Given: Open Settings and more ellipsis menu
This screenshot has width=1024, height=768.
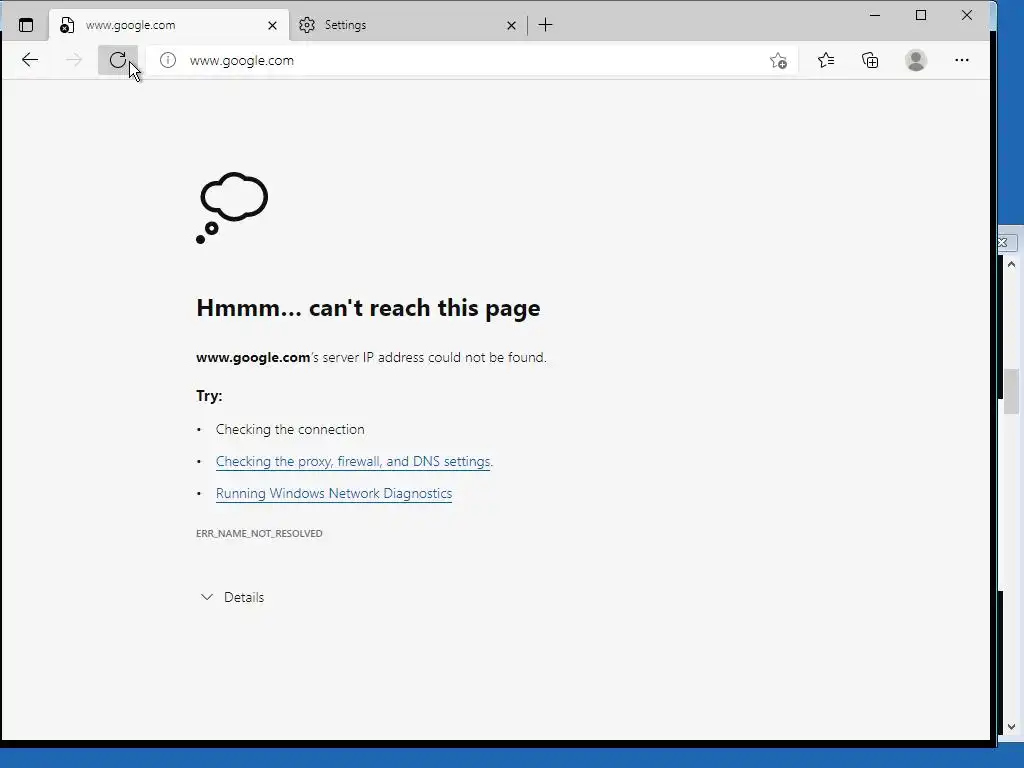Looking at the screenshot, I should (x=962, y=60).
